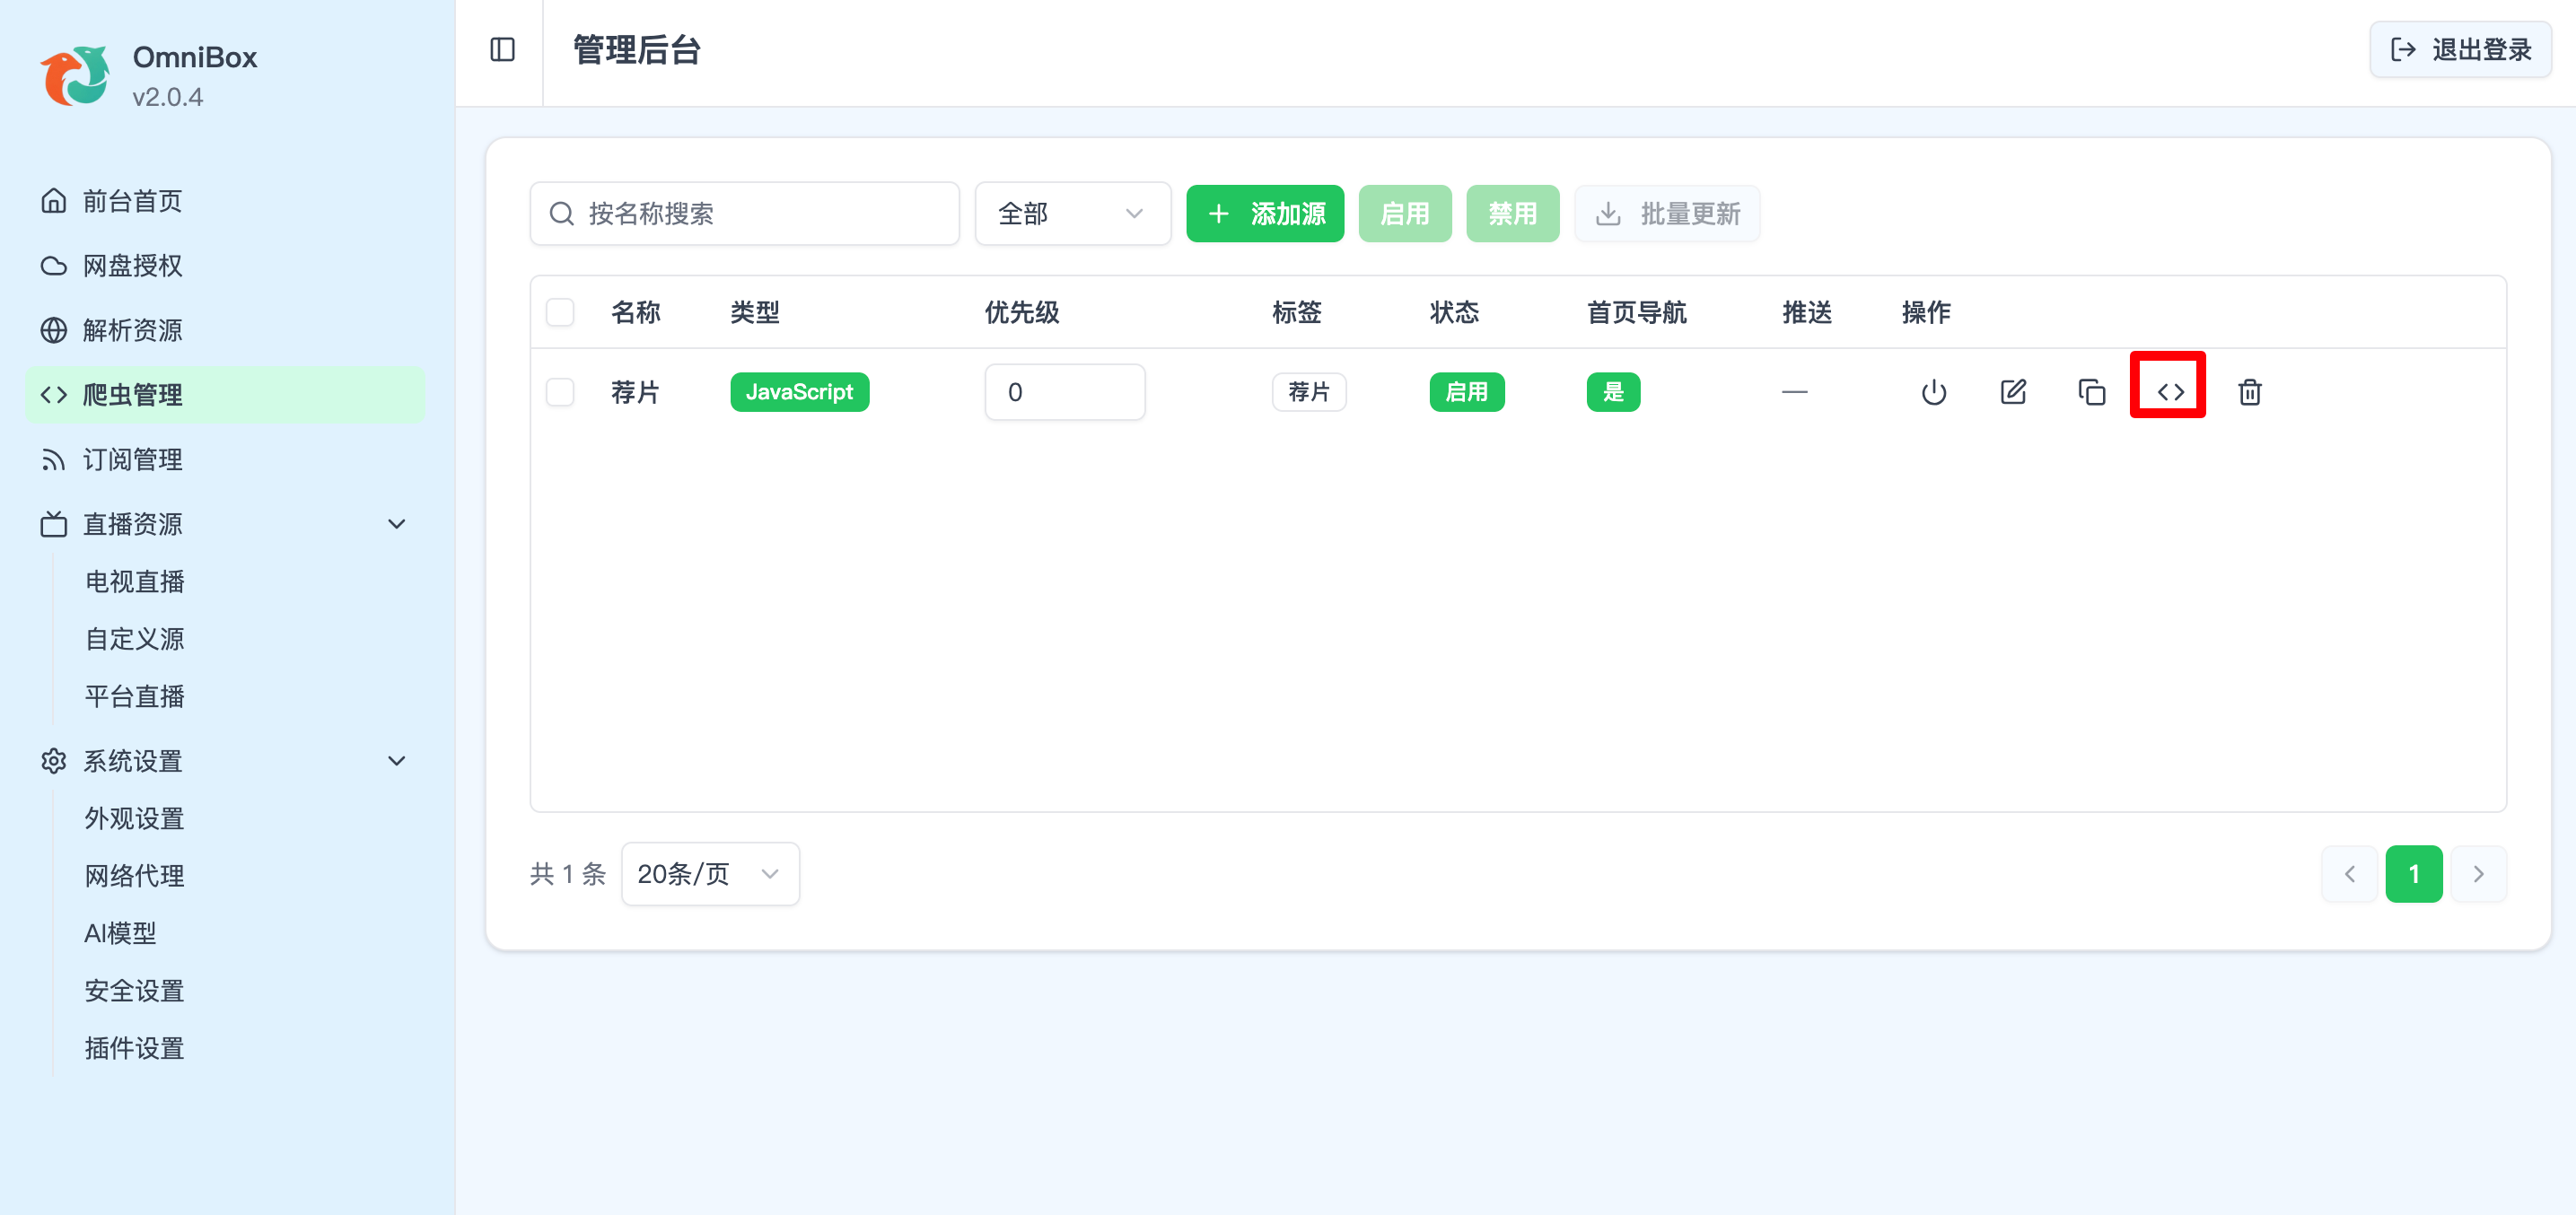Viewport: 2576px width, 1215px height.
Task: Open the code editor icon for 荐片
Action: coord(2169,392)
